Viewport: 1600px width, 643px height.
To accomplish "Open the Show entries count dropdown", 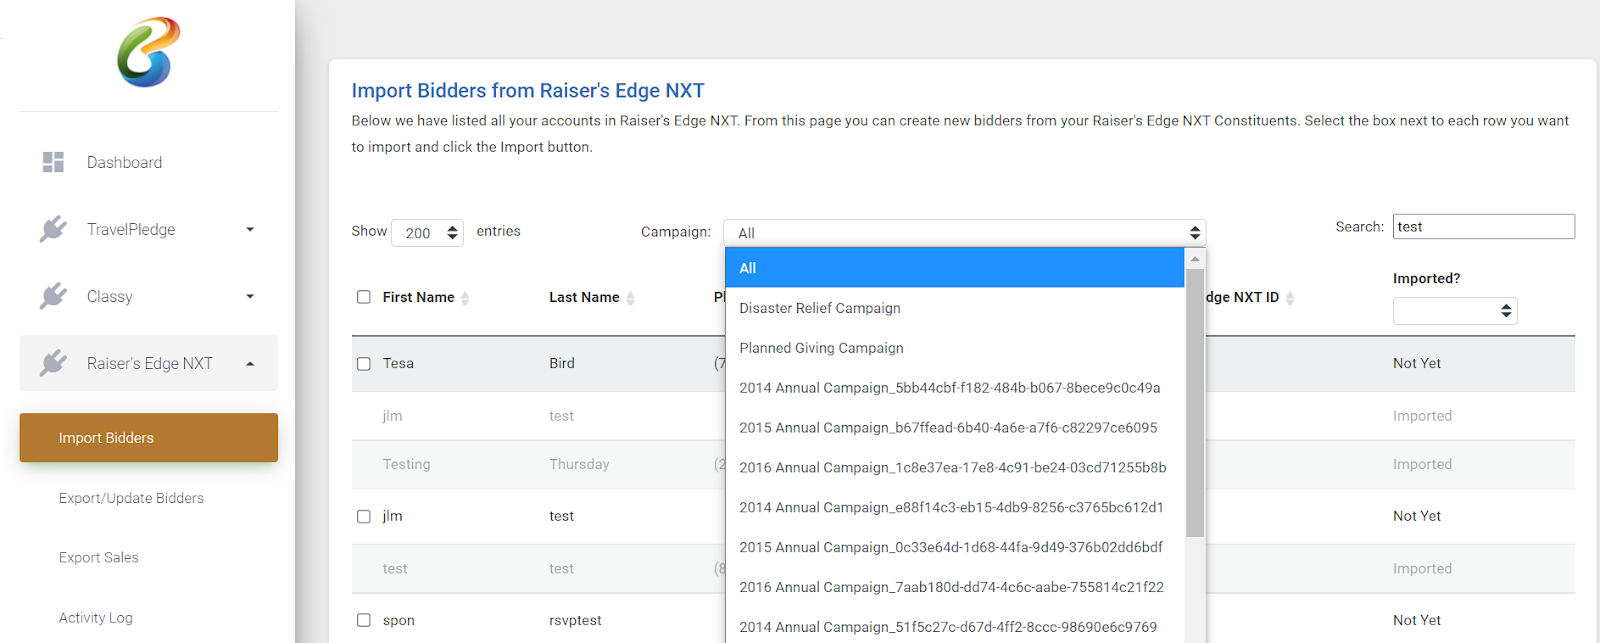I will [428, 233].
